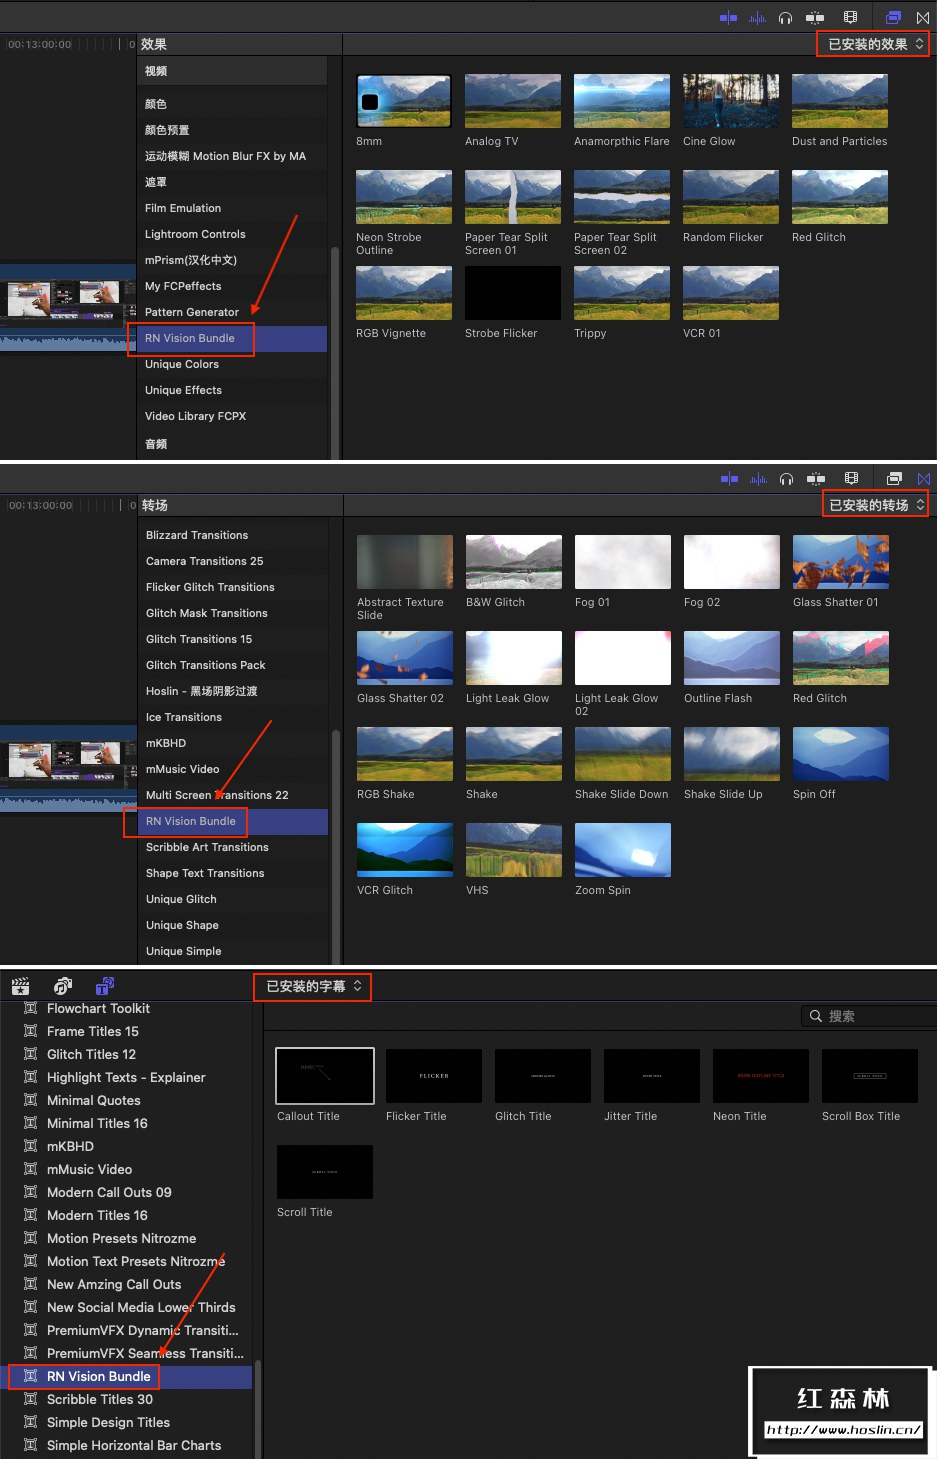Open the 已安装的转场 dropdown
Viewport: 937px width, 1459px height.
tap(875, 505)
